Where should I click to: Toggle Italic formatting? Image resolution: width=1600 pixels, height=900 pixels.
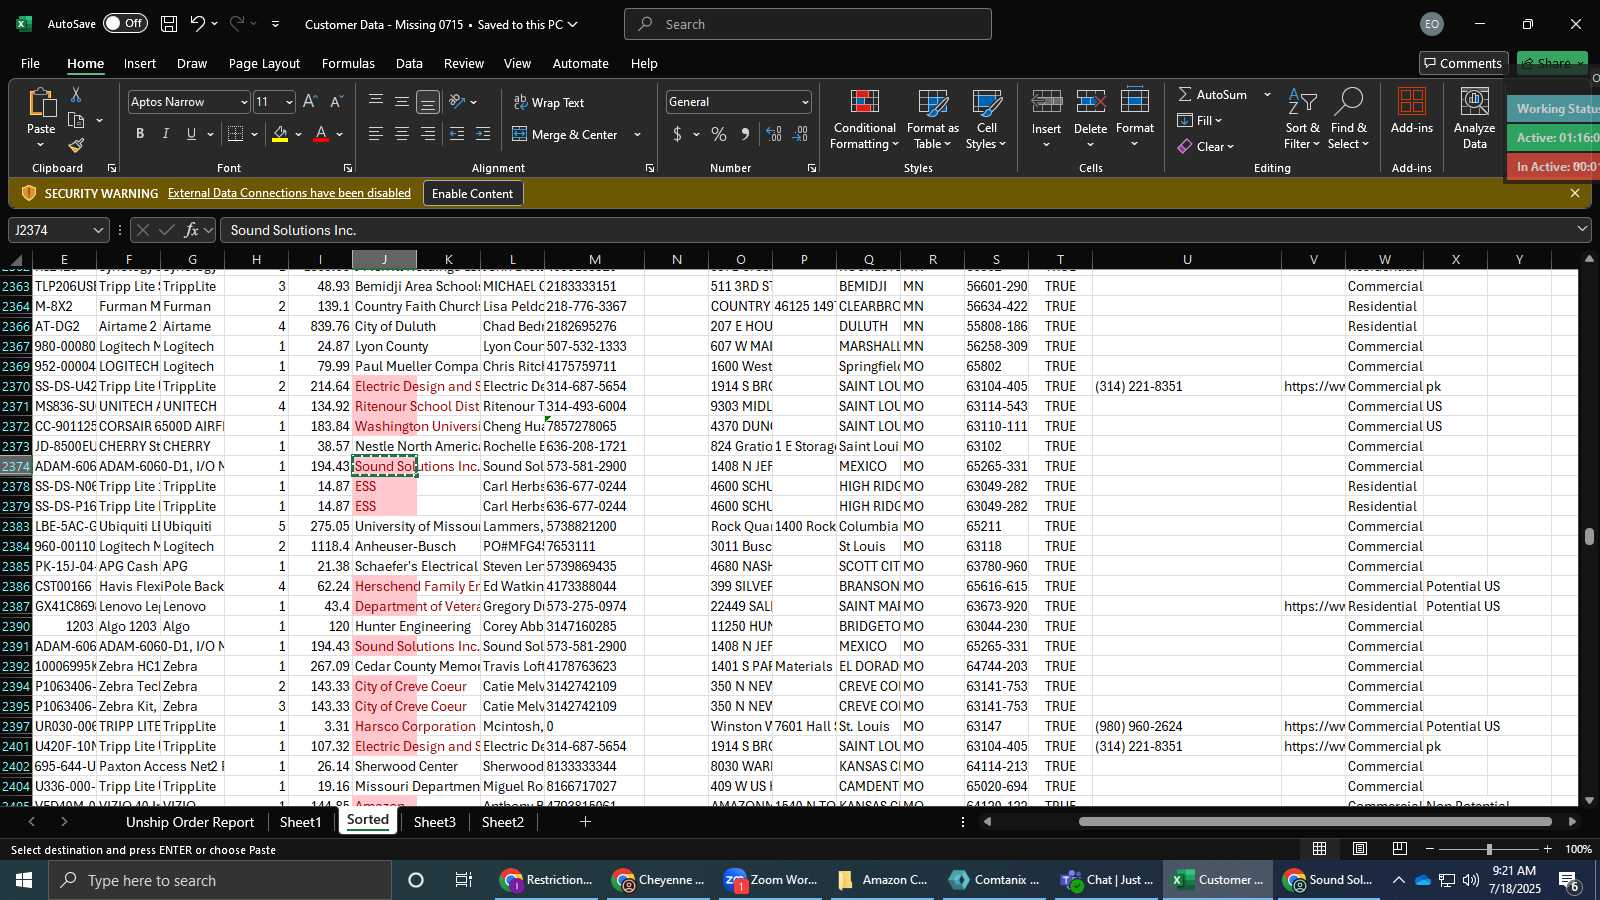pyautogui.click(x=166, y=134)
